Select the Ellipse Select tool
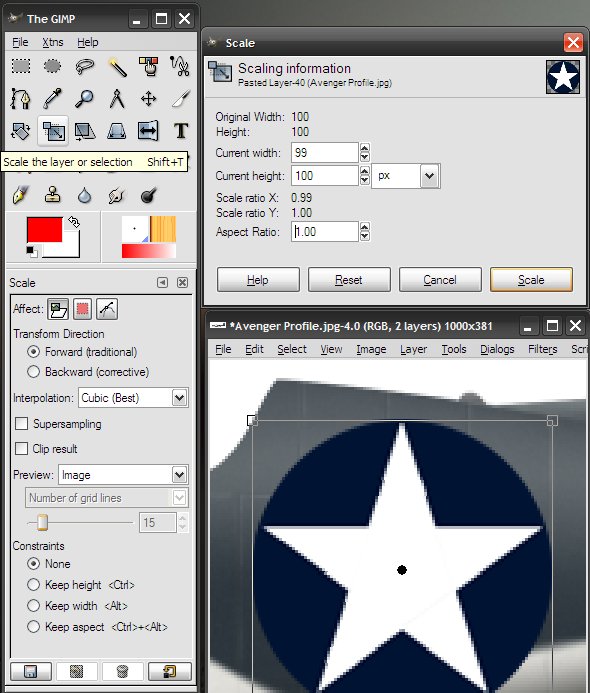590x693 pixels. pyautogui.click(x=53, y=66)
